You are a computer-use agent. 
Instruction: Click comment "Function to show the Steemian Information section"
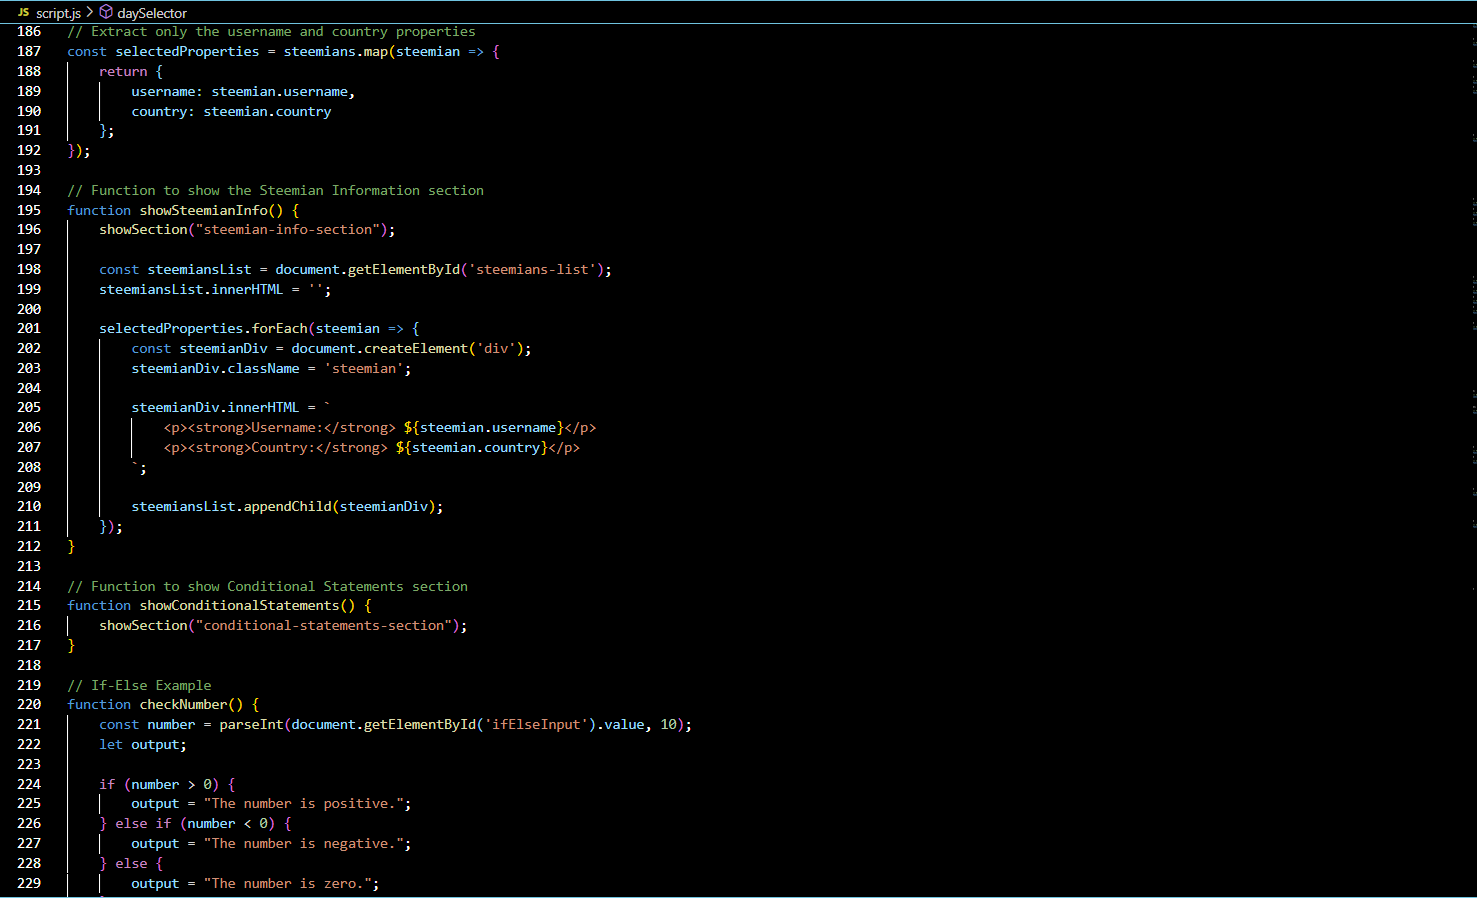point(275,190)
